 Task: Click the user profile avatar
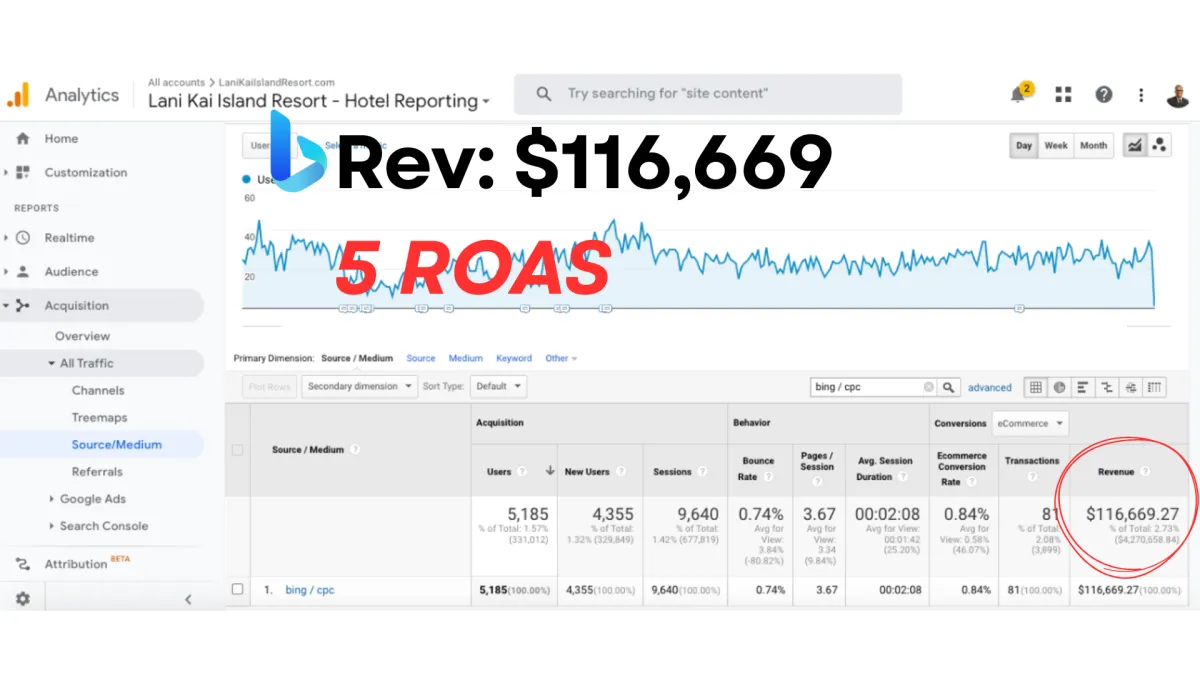[x=1177, y=94]
